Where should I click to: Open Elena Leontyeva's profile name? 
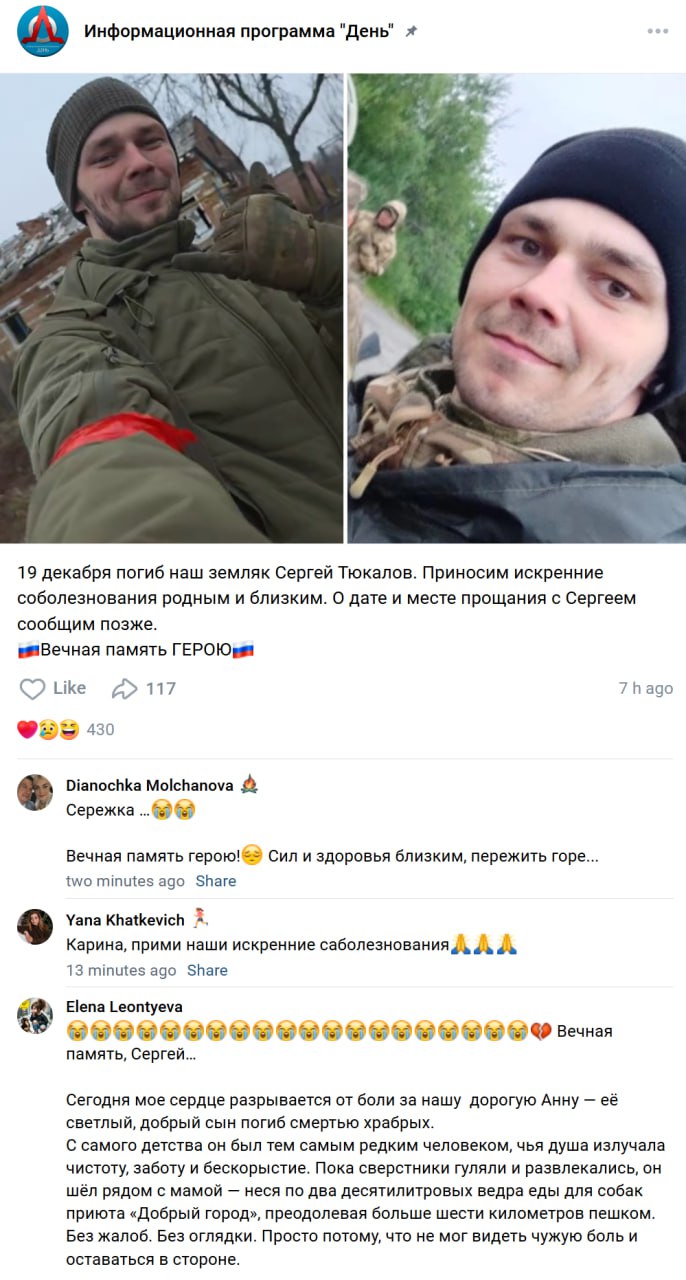[124, 1007]
